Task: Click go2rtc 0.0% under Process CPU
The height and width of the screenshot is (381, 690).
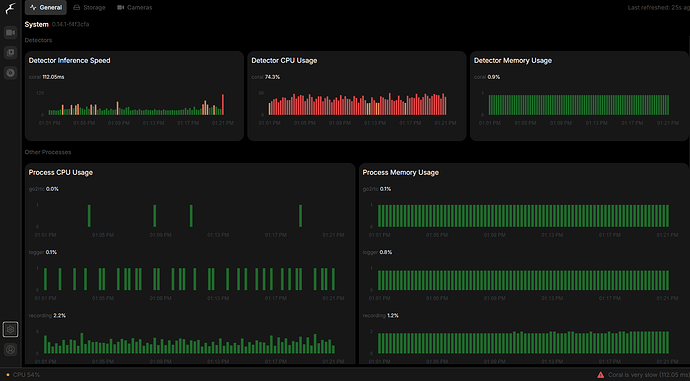Action: click(x=44, y=189)
